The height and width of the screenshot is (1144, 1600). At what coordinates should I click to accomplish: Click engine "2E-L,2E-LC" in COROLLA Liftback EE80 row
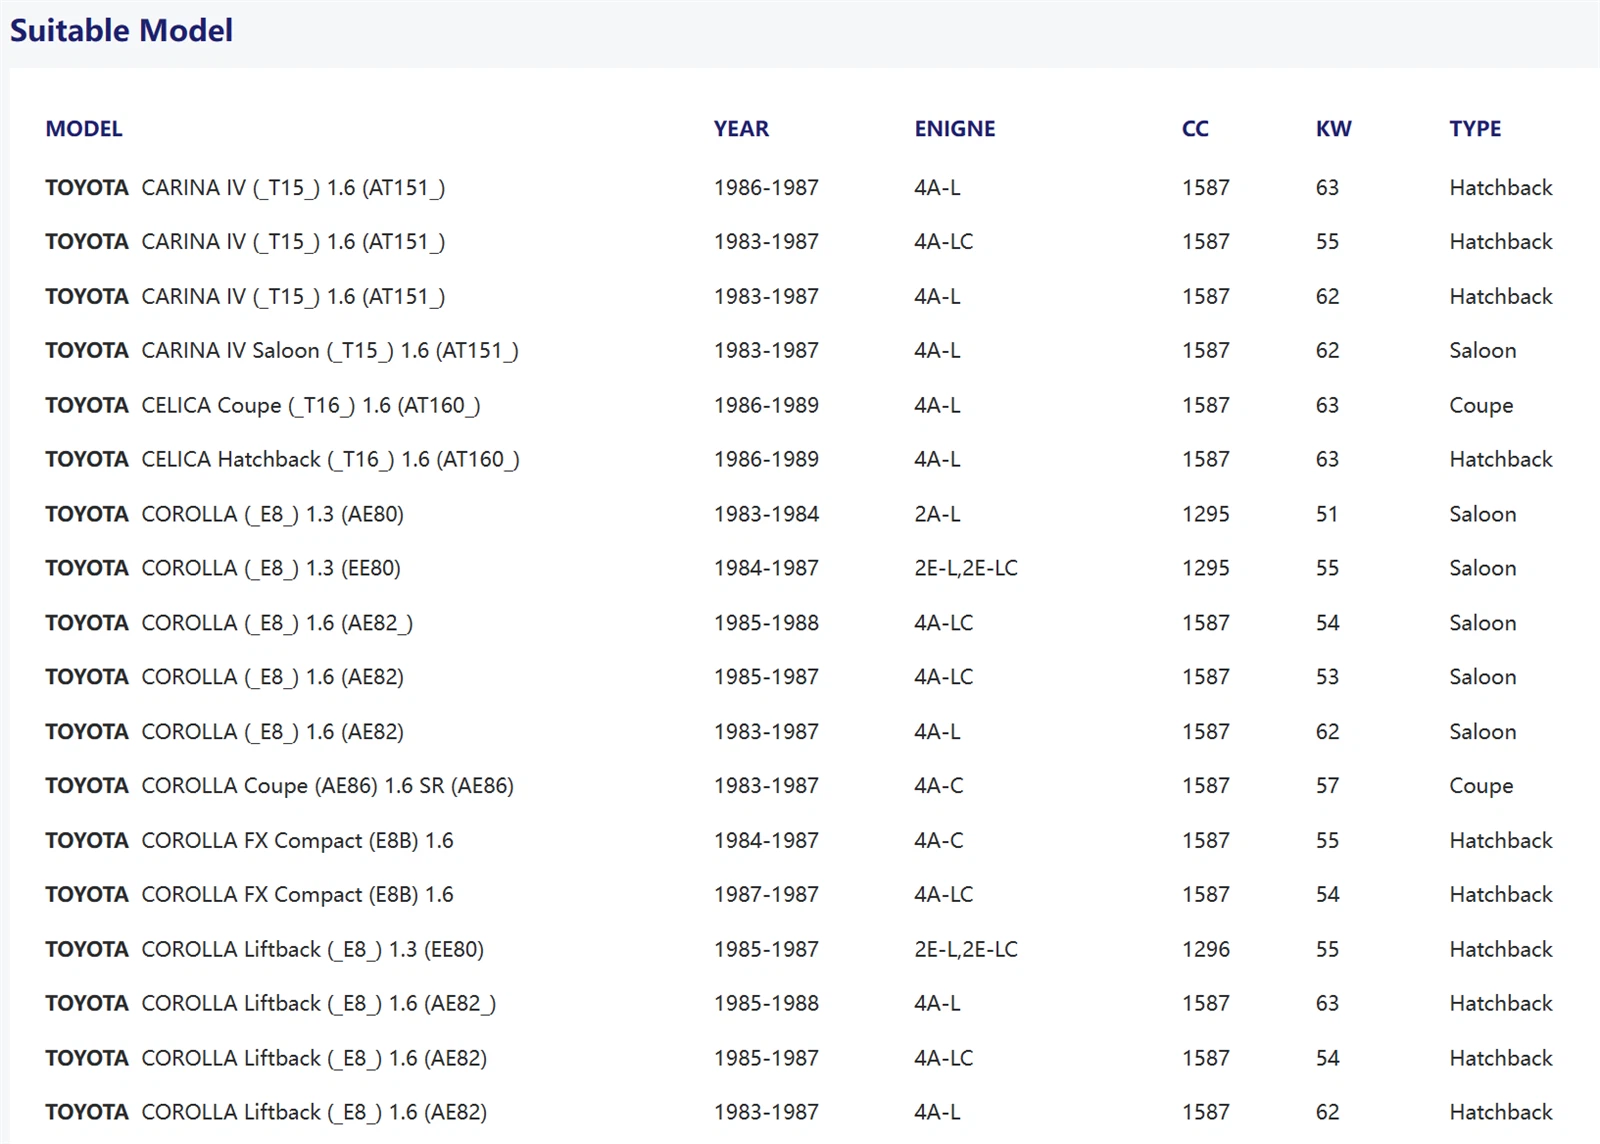pos(966,949)
